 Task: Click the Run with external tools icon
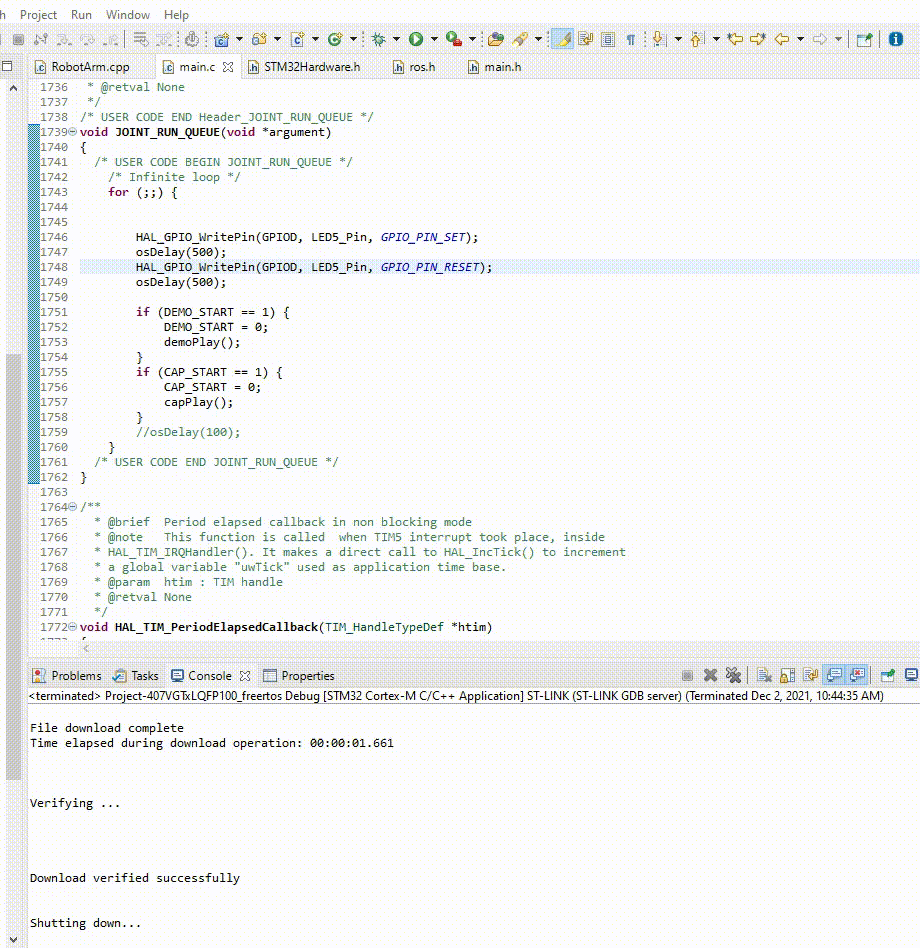(x=454, y=40)
